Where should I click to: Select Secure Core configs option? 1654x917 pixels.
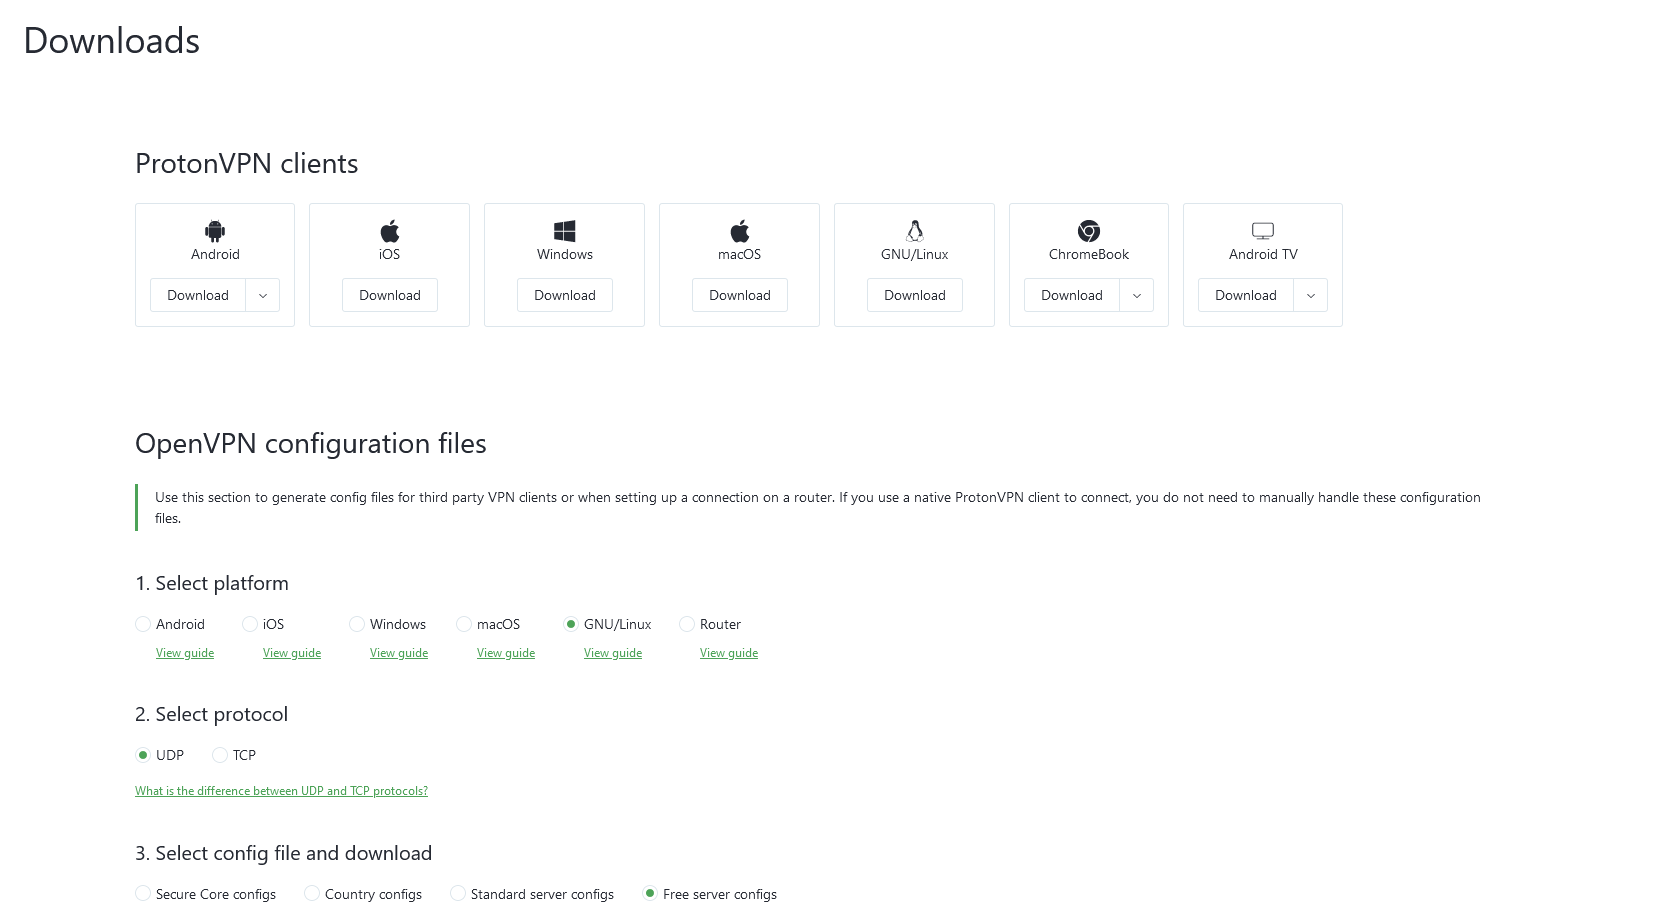(x=143, y=893)
